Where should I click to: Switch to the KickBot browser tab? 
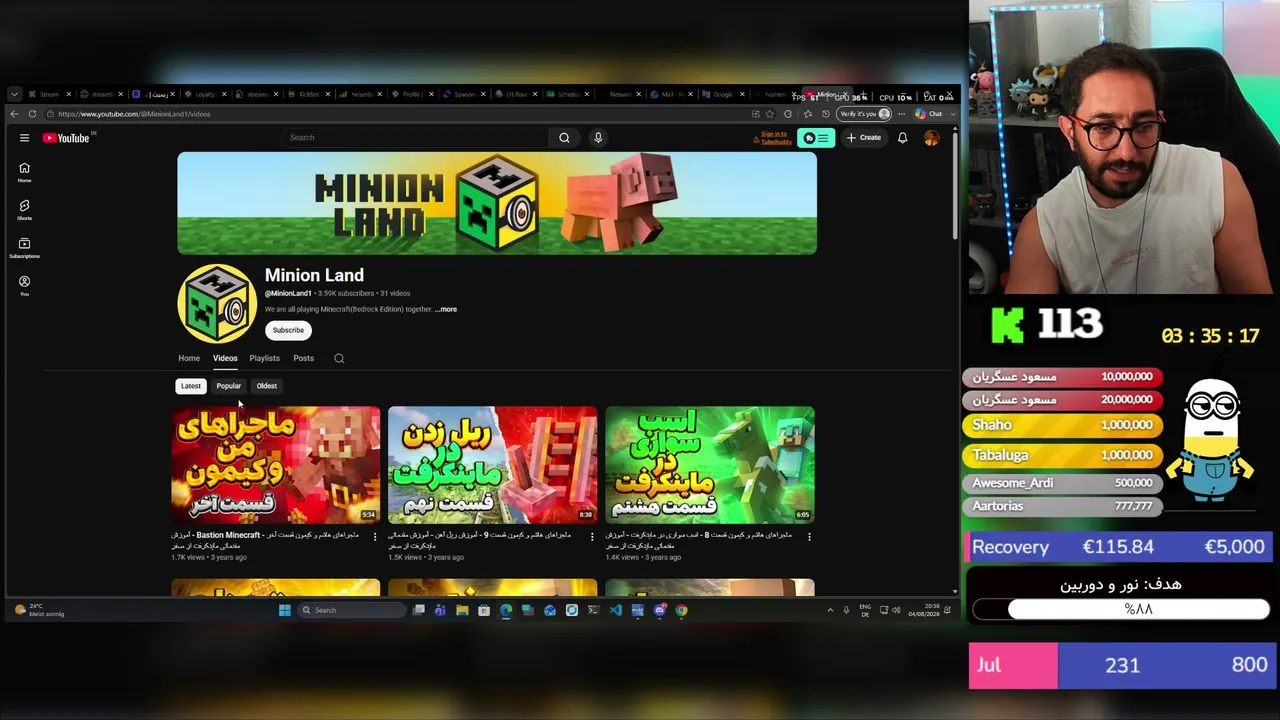tap(307, 94)
